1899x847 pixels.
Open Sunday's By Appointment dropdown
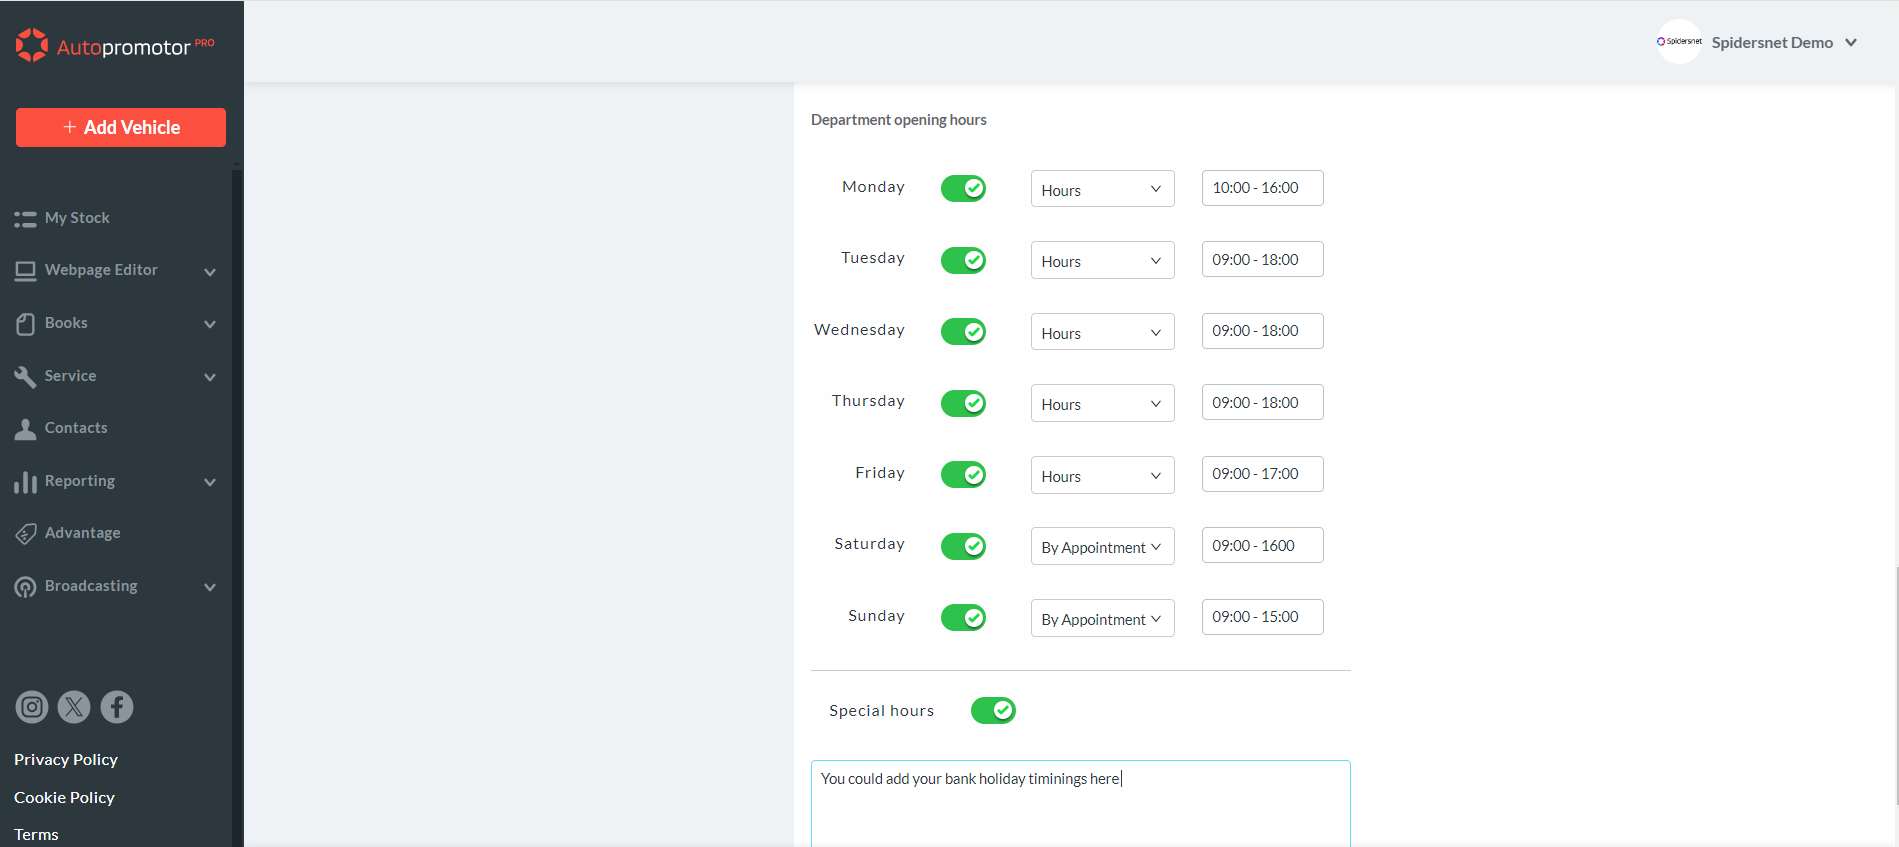tap(1102, 618)
